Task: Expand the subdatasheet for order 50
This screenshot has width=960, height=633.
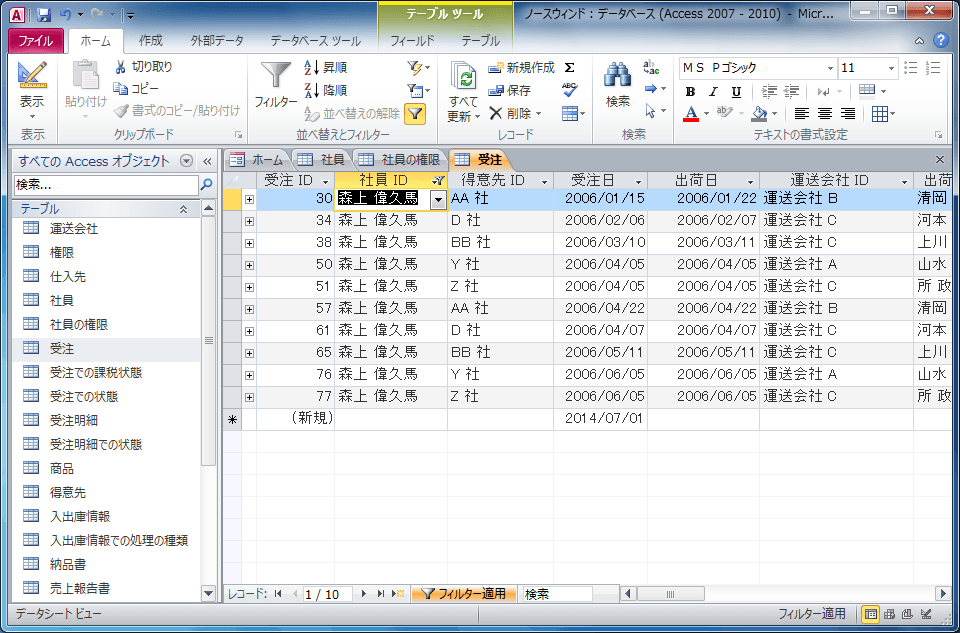Action: pos(249,265)
